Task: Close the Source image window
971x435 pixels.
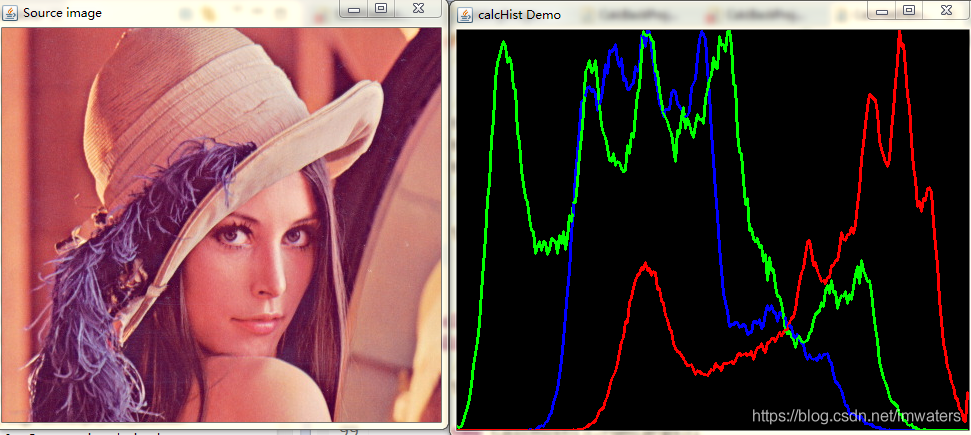Action: point(418,9)
